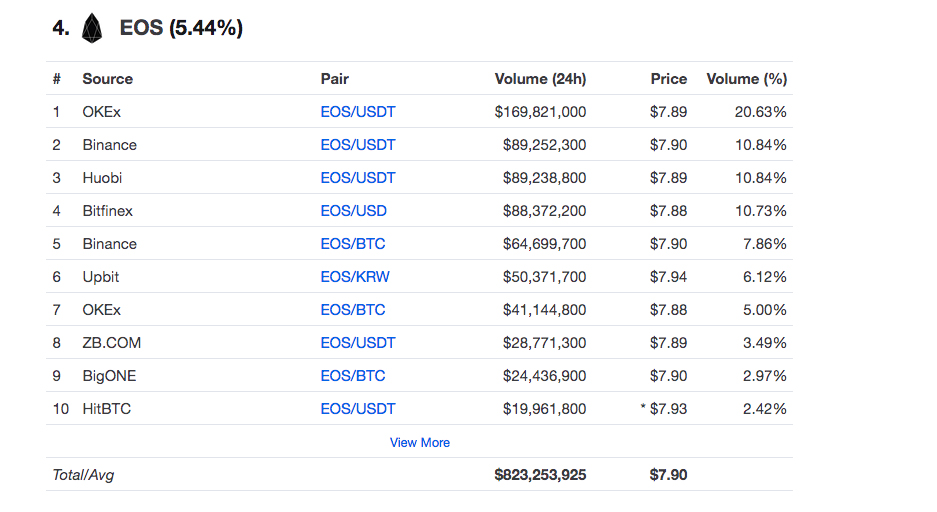This screenshot has height=512, width=937.
Task: Click the $28,771,300 volume value
Action: point(544,343)
